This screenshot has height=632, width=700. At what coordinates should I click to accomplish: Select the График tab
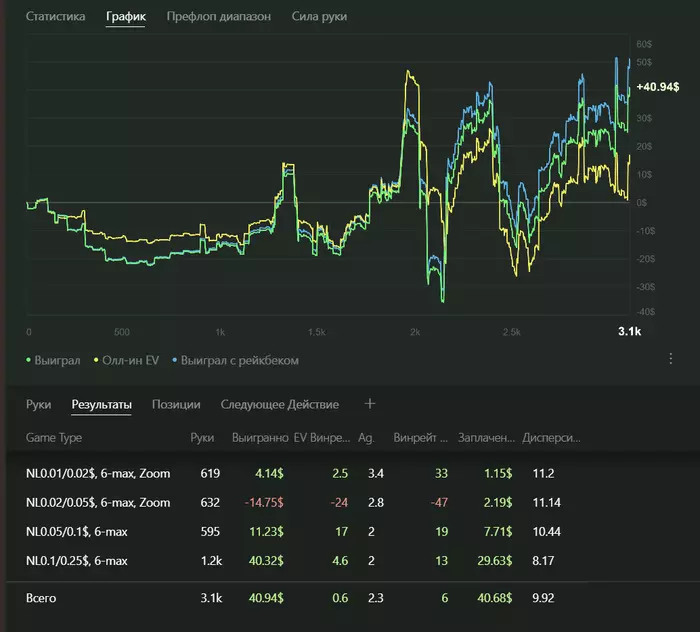pos(126,17)
